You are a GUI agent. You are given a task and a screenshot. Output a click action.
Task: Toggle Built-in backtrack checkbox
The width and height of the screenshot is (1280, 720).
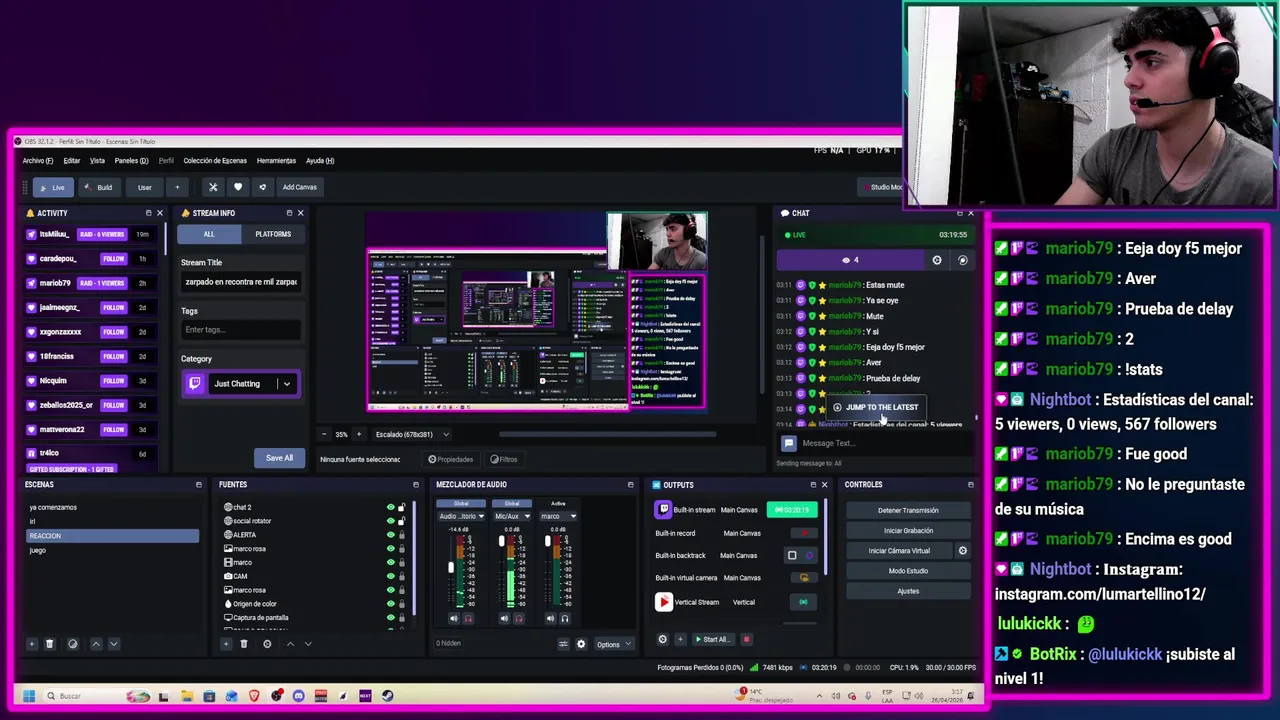coord(792,555)
